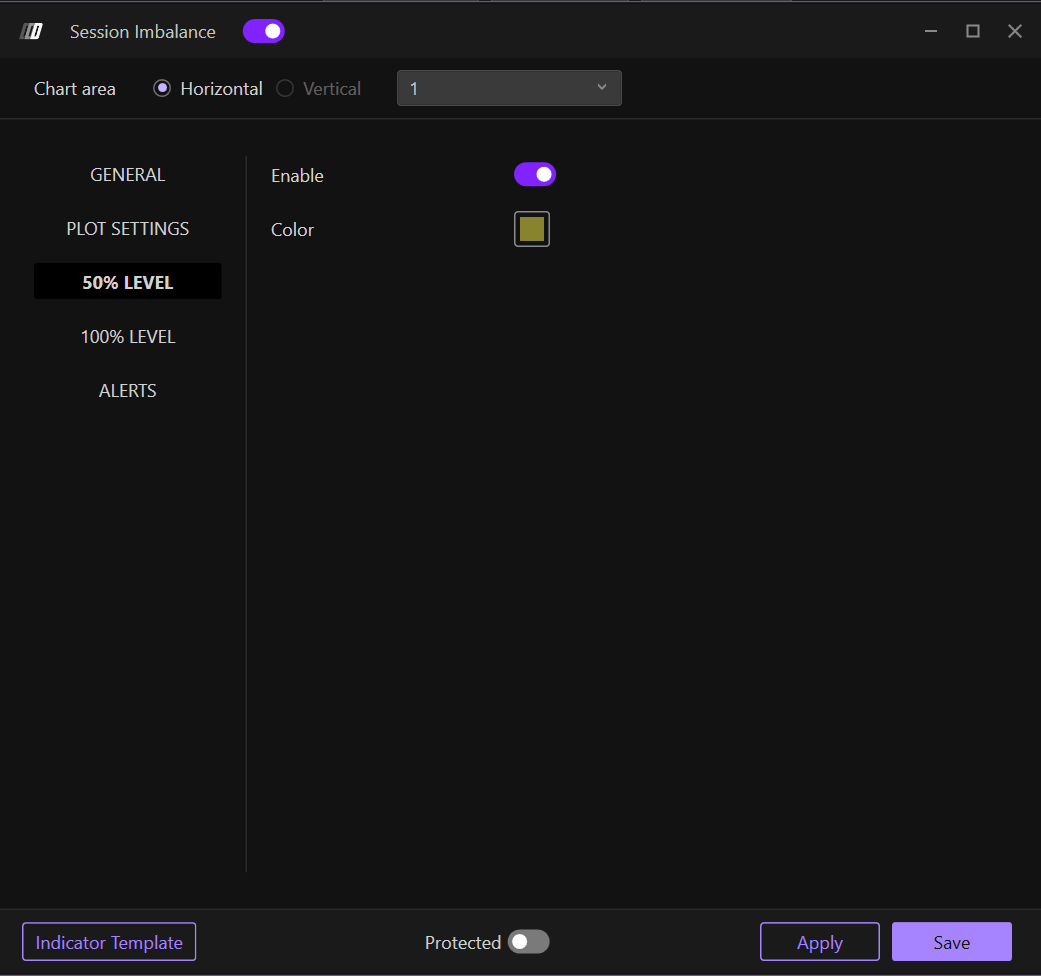Click the app logo icon in title bar
This screenshot has height=976, width=1041.
[31, 32]
